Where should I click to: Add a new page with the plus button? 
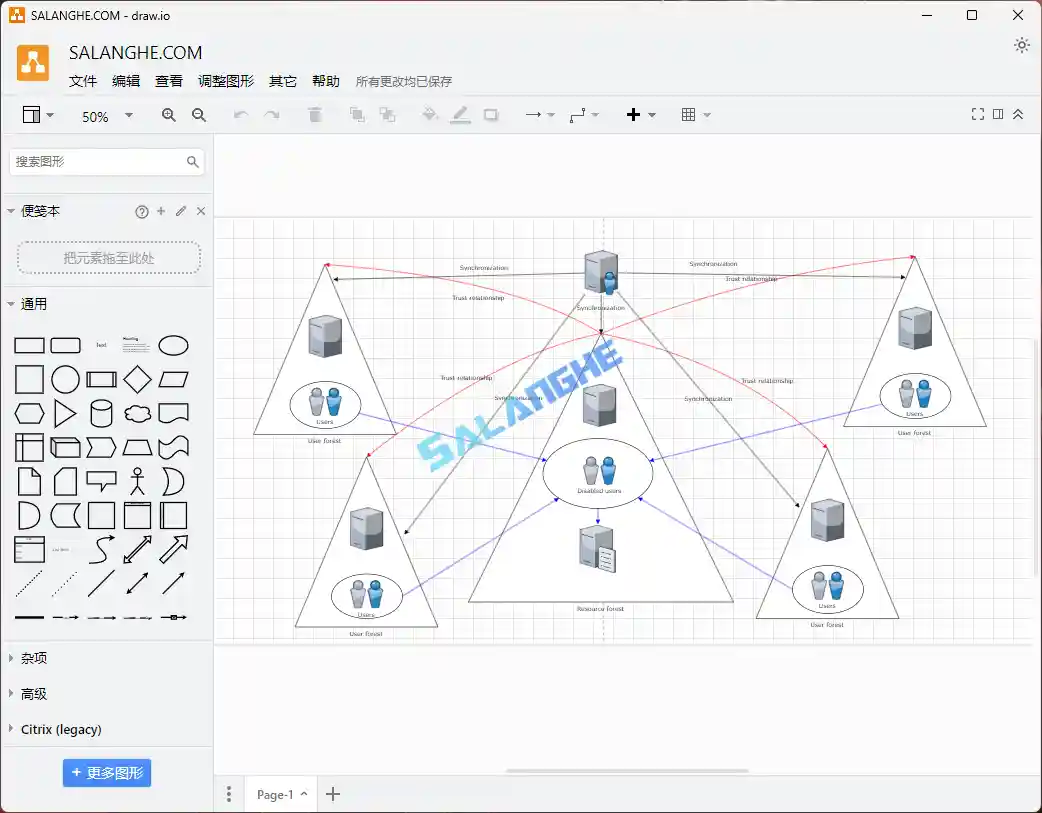(x=333, y=793)
